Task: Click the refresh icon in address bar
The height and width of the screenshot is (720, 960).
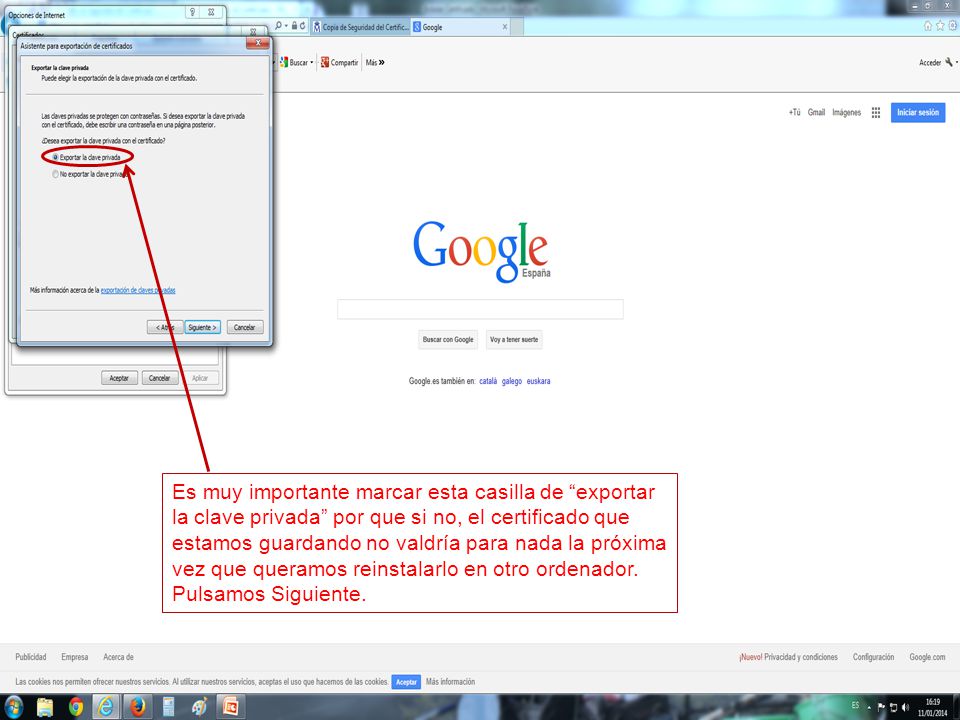Action: [x=302, y=26]
